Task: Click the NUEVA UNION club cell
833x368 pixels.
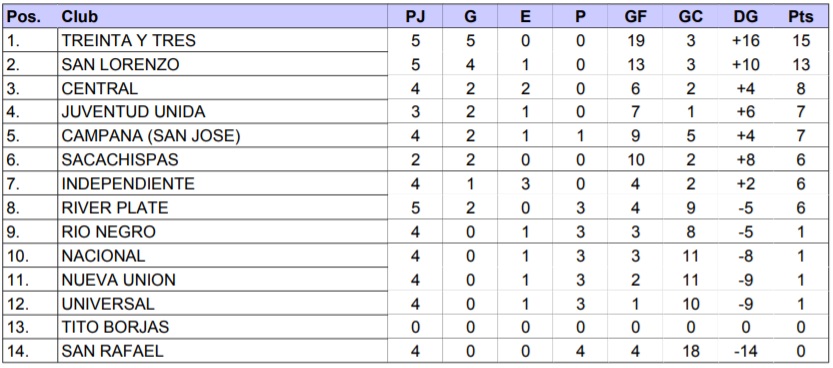Action: pos(222,279)
